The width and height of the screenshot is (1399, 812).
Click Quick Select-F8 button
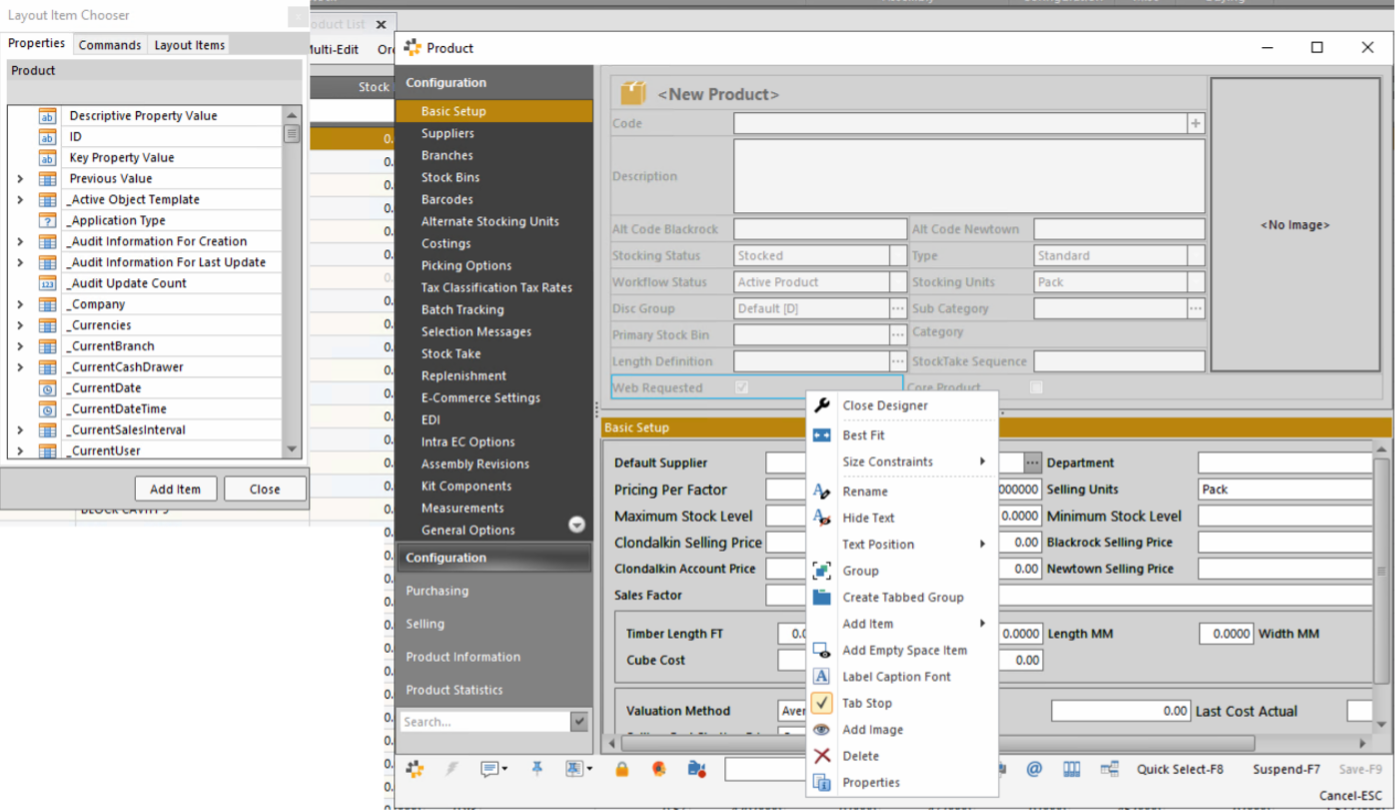(1180, 769)
